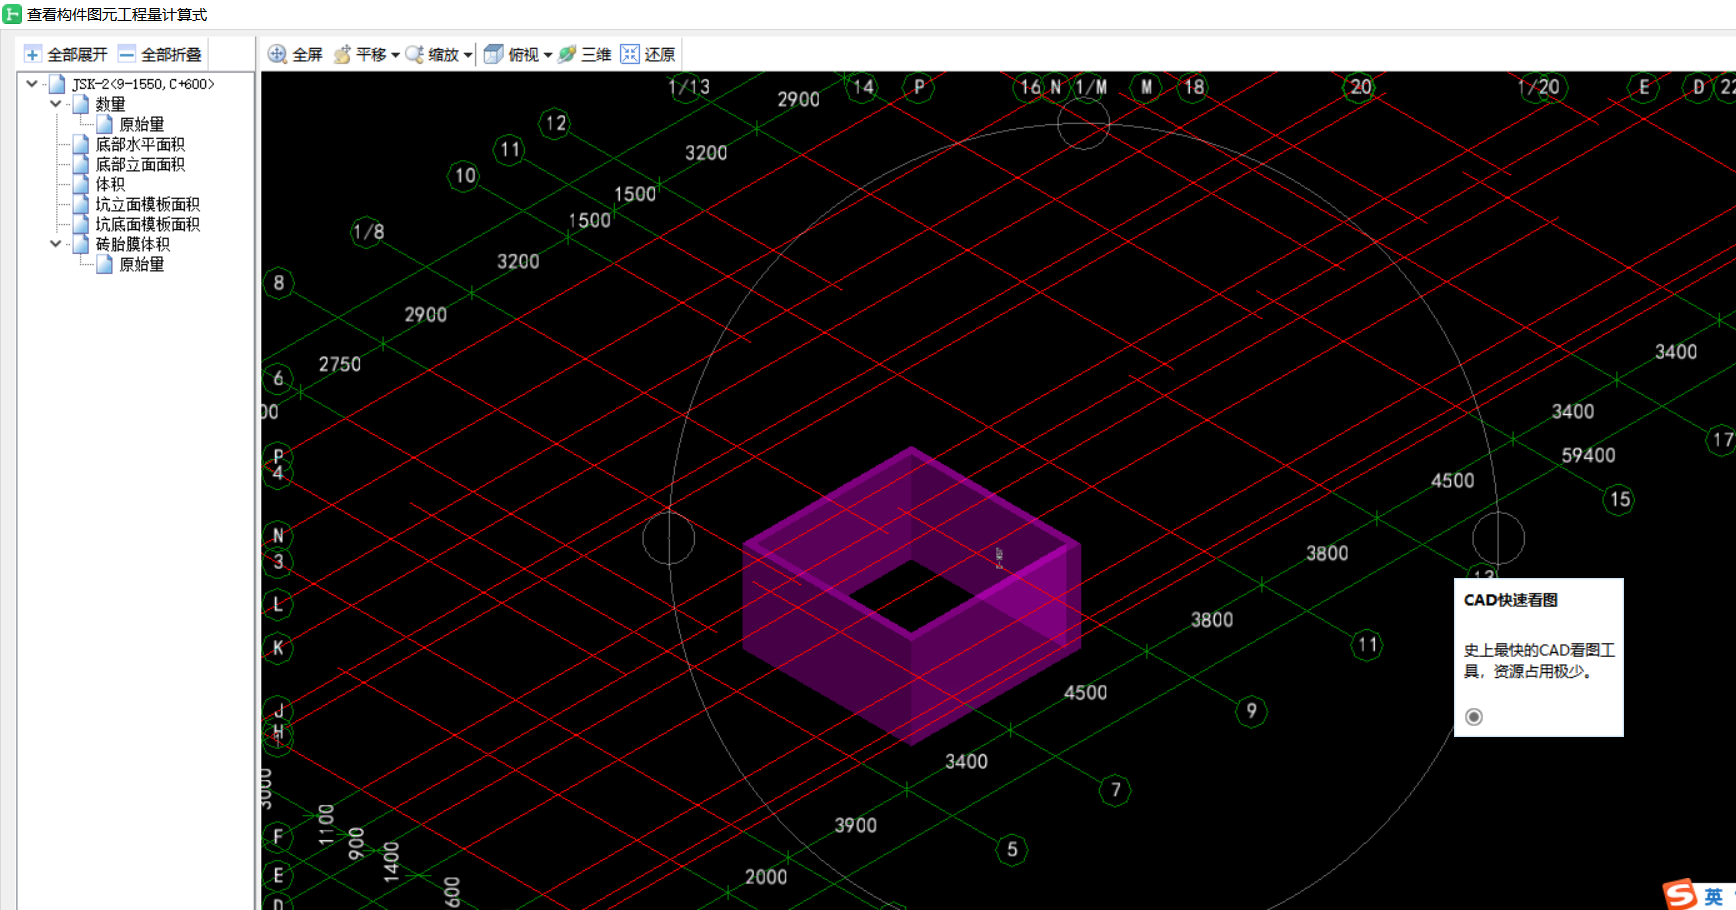Select the 体积 tree item
The image size is (1736, 910).
pyautogui.click(x=110, y=184)
